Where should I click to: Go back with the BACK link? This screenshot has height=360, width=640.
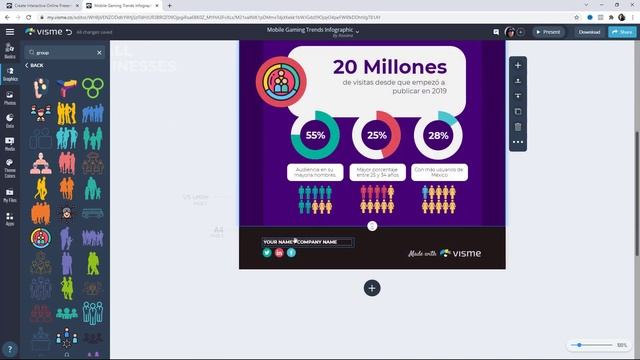point(34,65)
